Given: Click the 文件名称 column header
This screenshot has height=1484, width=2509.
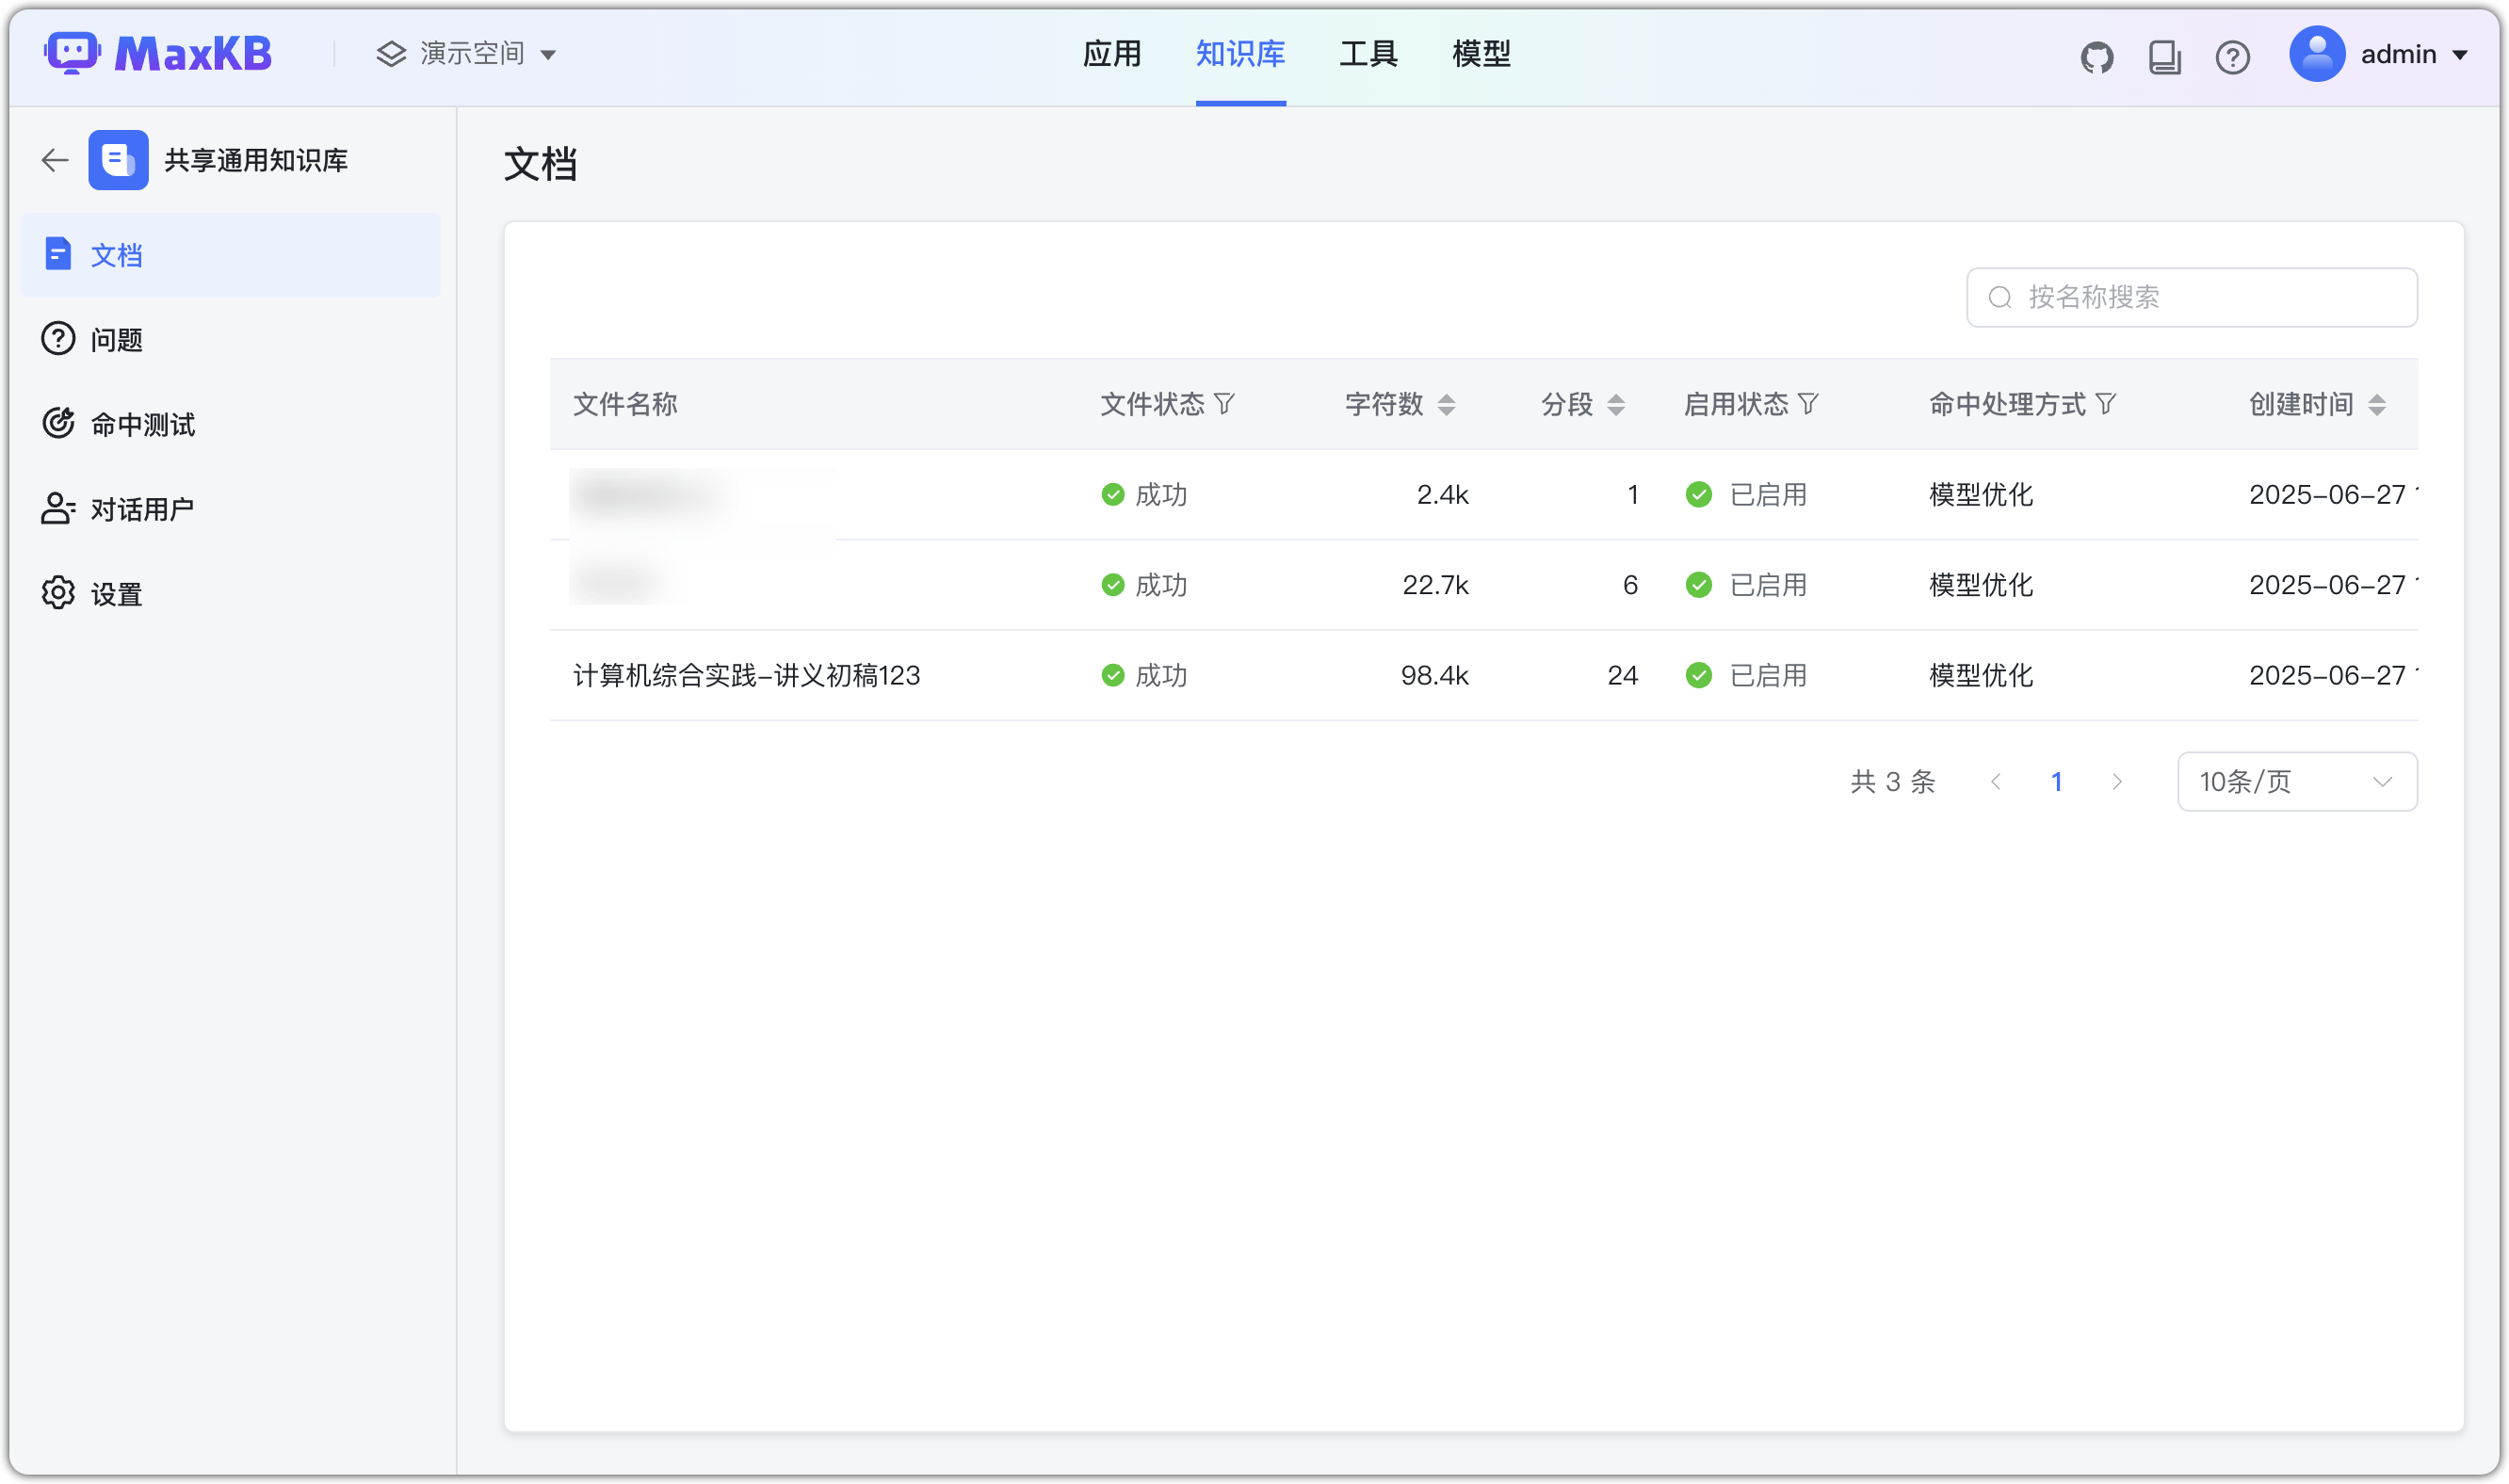Looking at the screenshot, I should [625, 404].
